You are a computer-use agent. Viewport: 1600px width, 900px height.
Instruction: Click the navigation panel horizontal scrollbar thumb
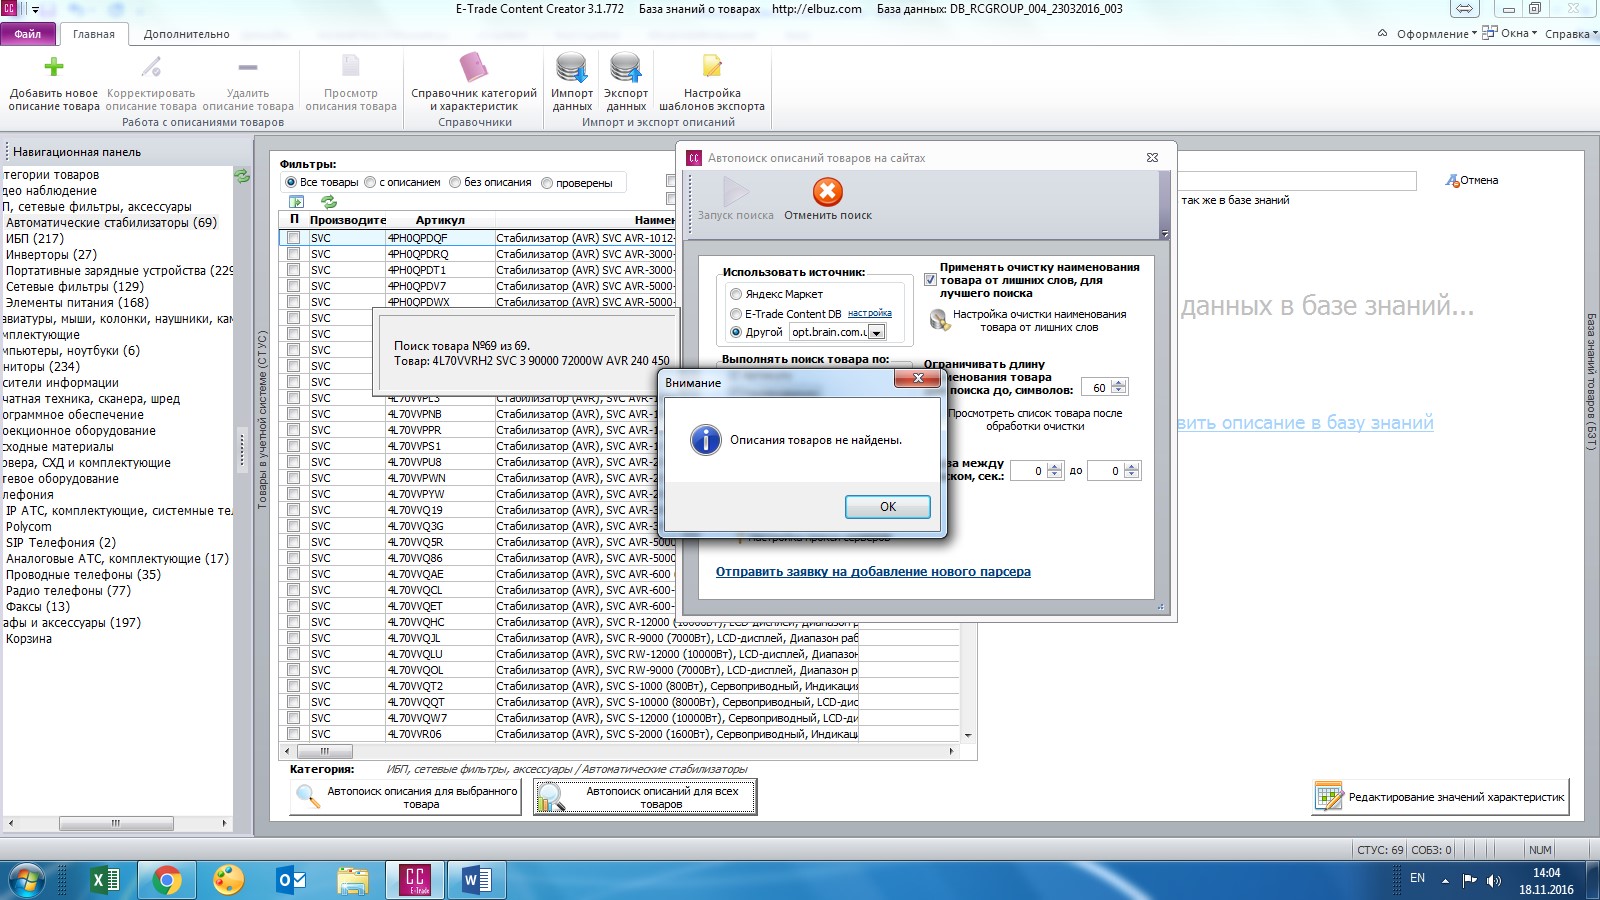point(116,824)
